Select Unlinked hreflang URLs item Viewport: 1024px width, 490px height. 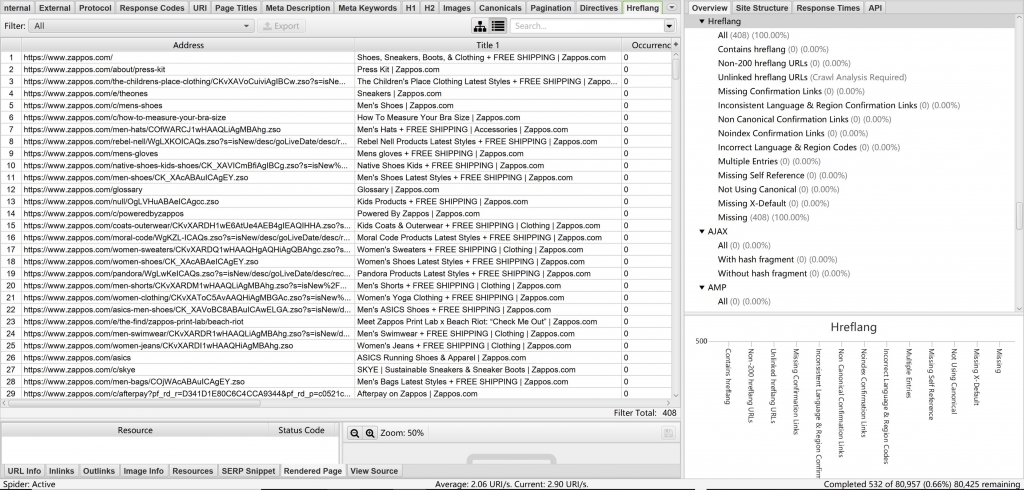click(x=812, y=77)
